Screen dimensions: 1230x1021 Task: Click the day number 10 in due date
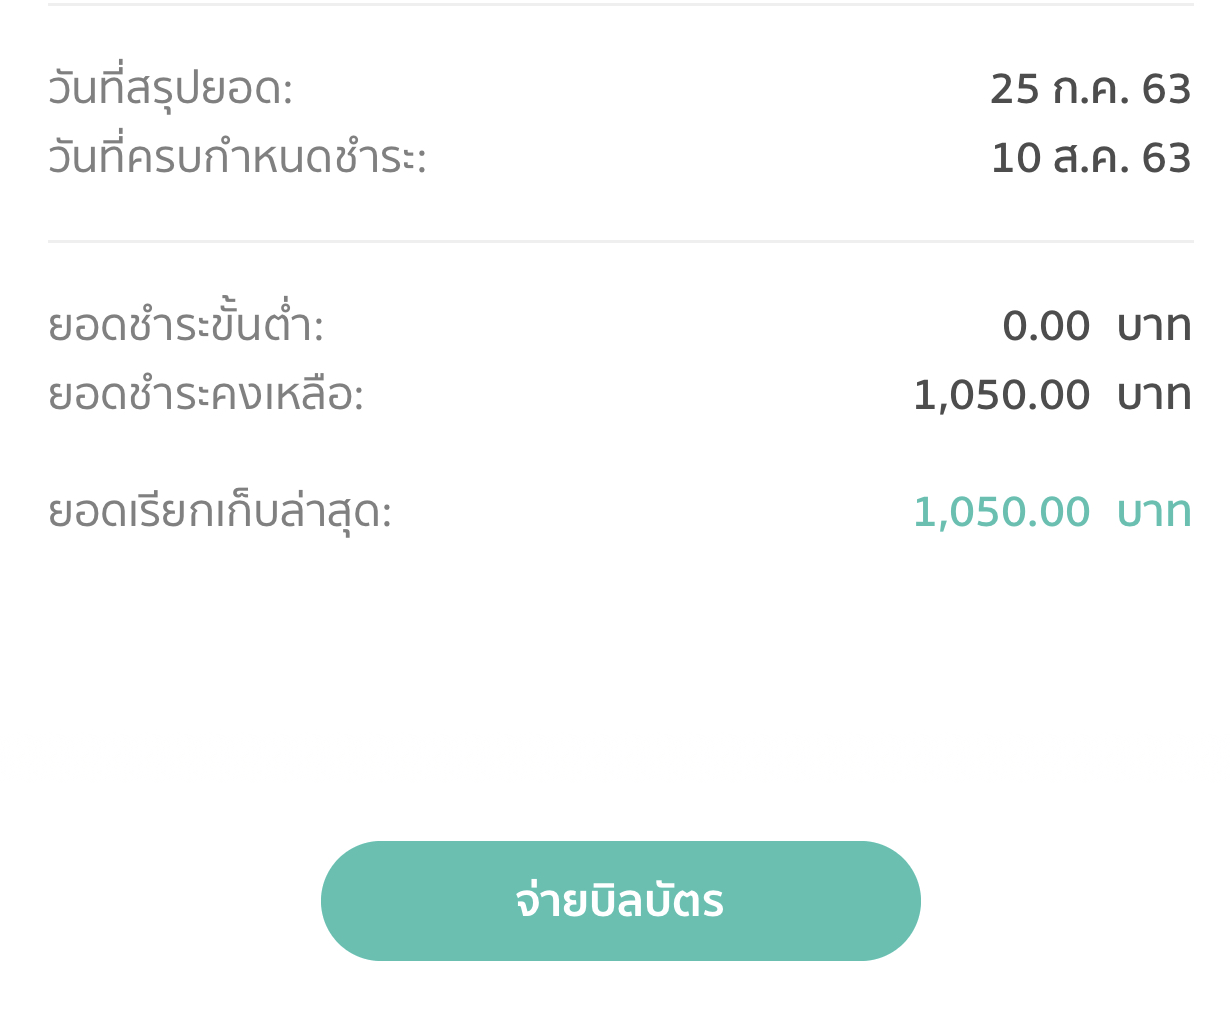1015,158
